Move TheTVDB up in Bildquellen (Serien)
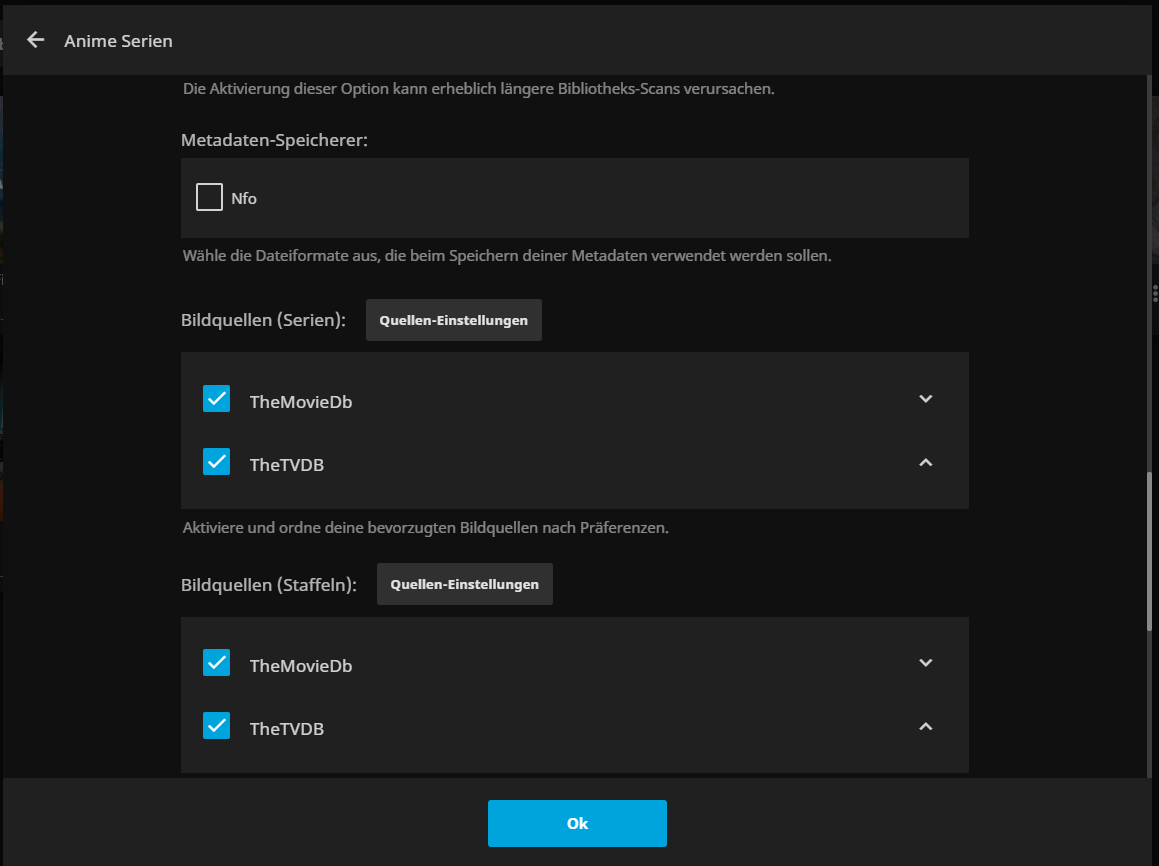Image resolution: width=1159 pixels, height=866 pixels. (x=925, y=462)
